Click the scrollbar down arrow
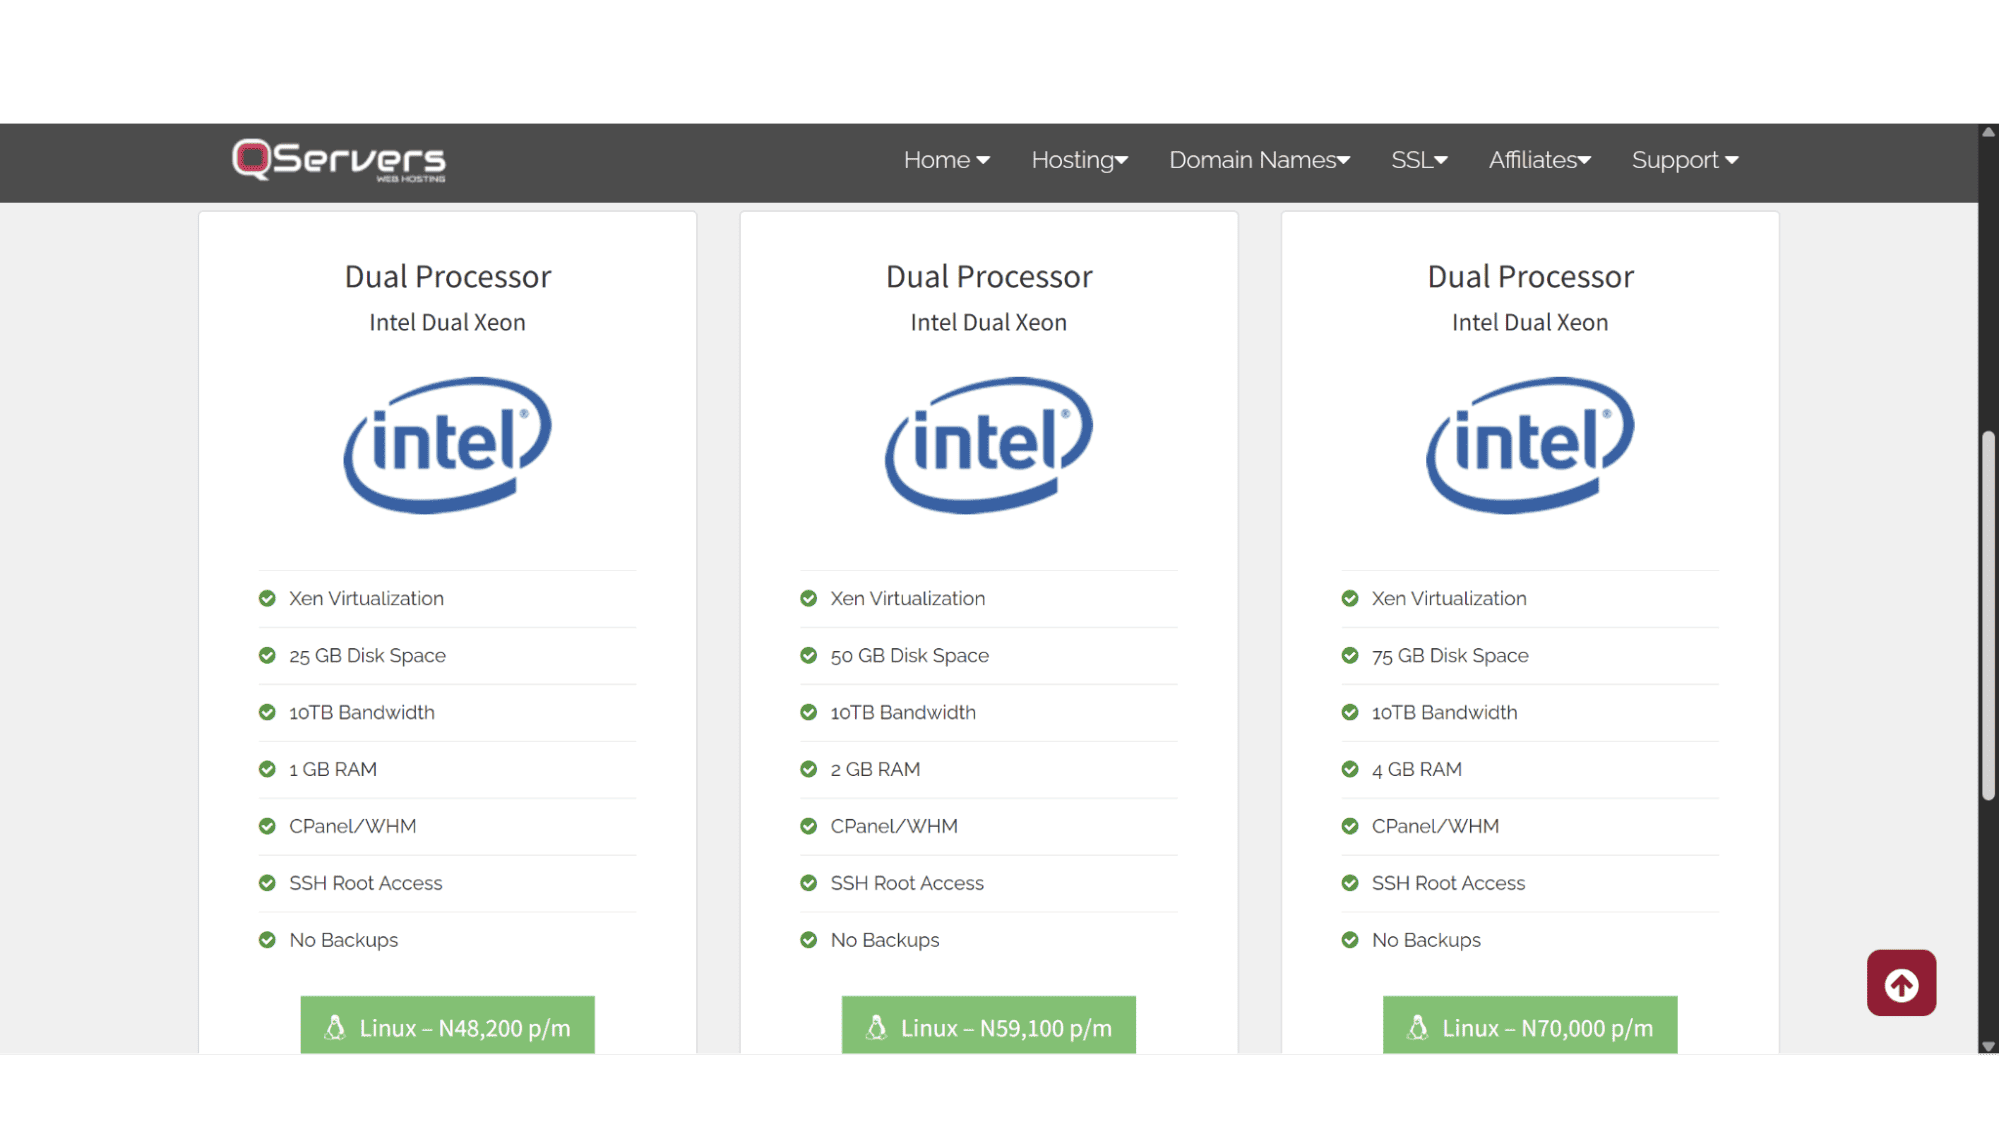 click(x=1988, y=1046)
